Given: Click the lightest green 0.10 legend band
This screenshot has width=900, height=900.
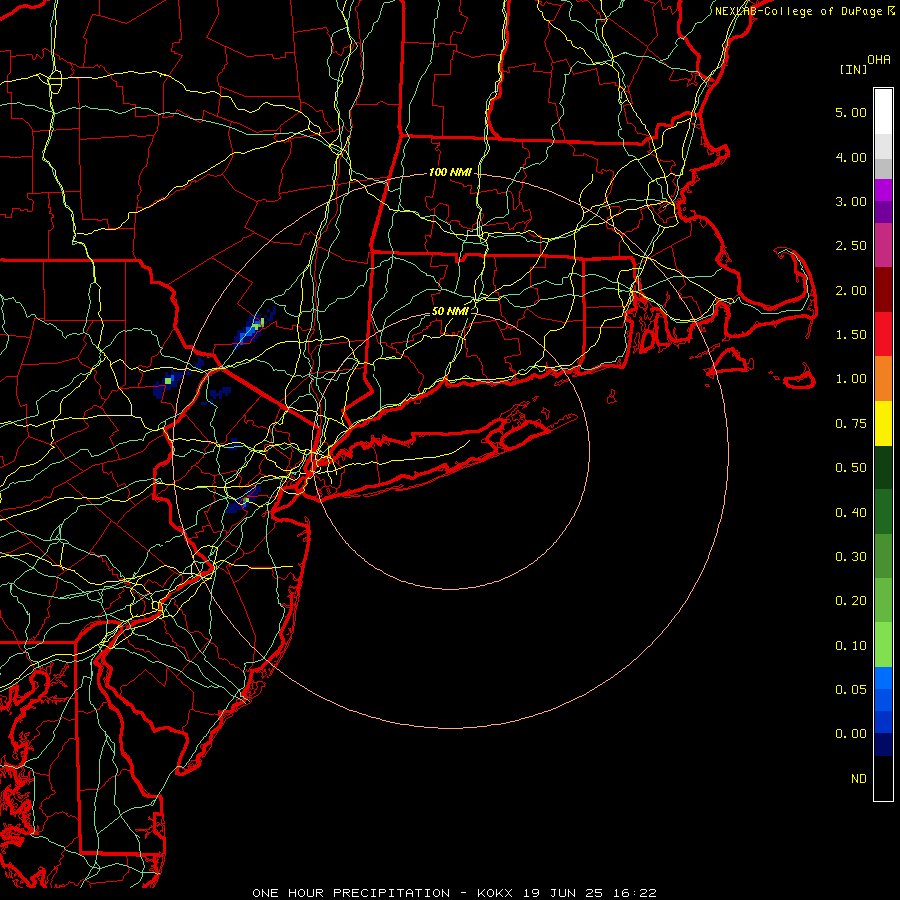Looking at the screenshot, I should (883, 645).
